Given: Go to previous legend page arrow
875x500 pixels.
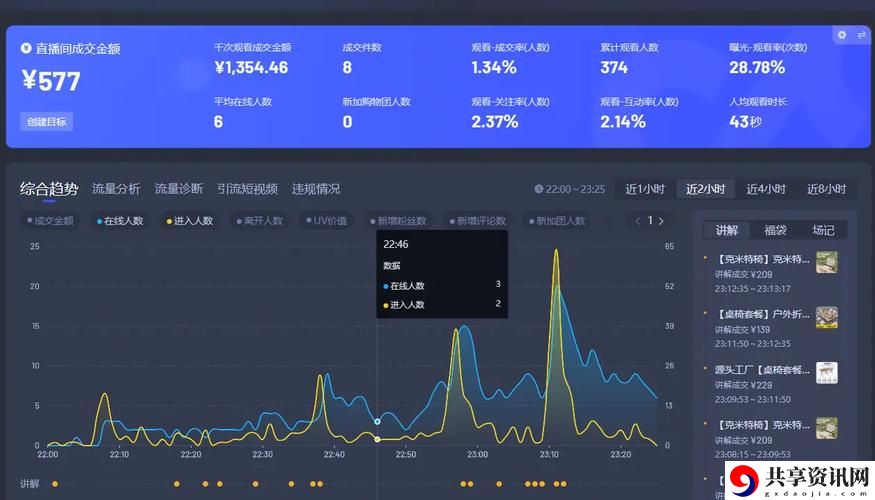Looking at the screenshot, I should click(x=637, y=221).
